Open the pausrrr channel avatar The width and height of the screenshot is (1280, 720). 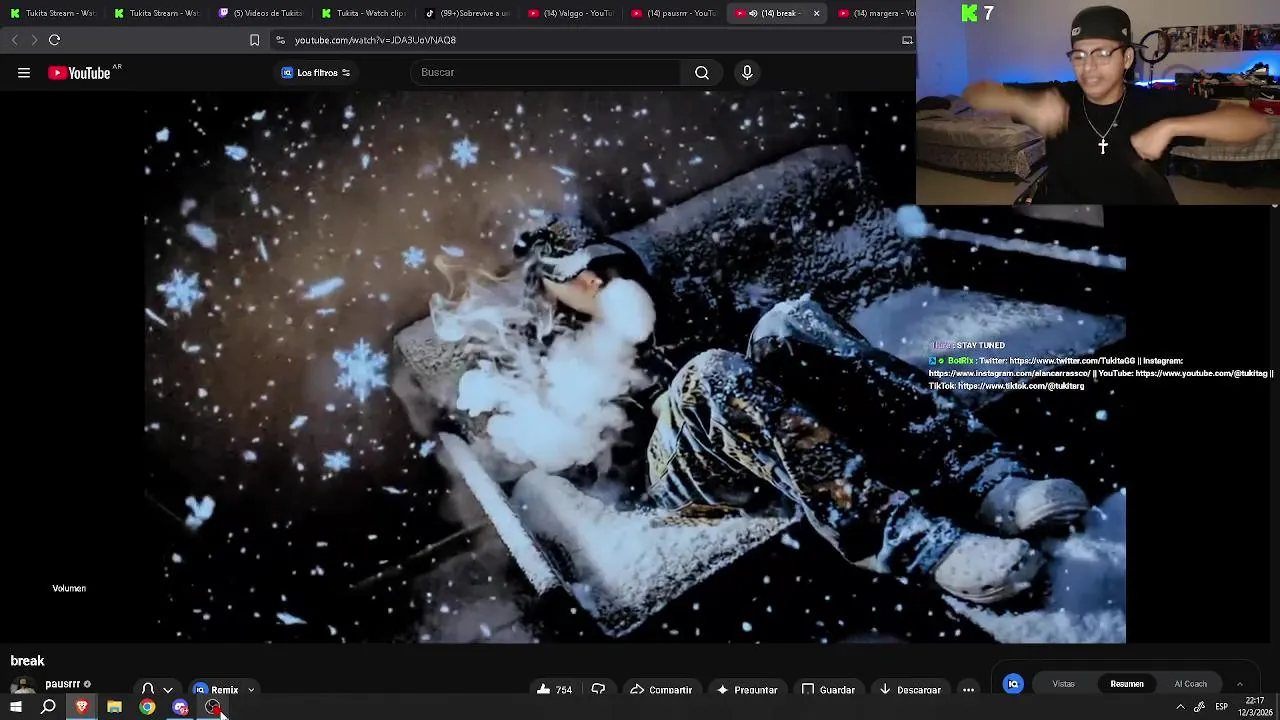tap(23, 687)
